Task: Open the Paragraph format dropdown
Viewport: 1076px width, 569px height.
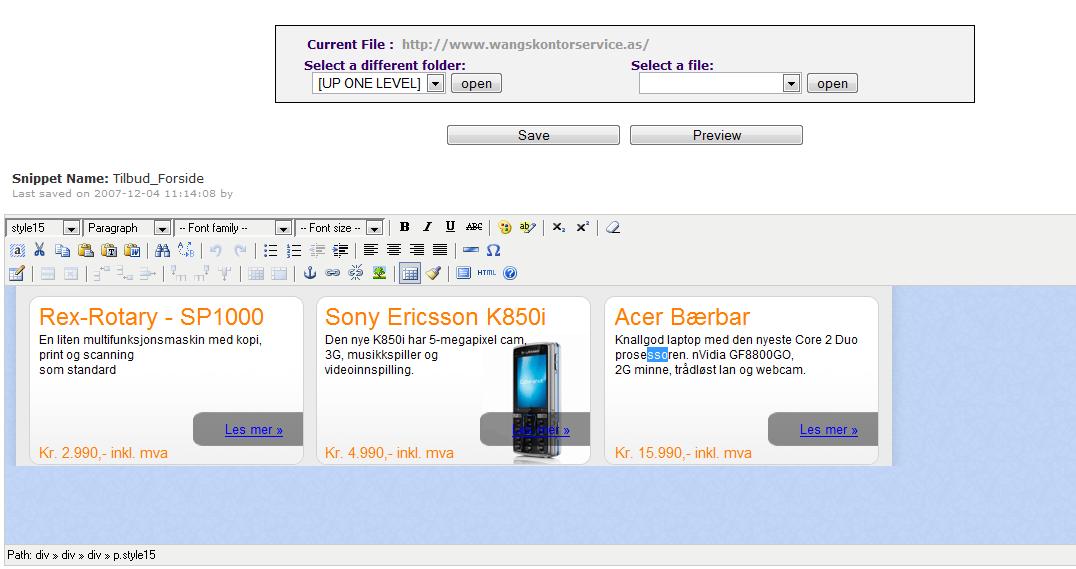Action: tap(127, 228)
